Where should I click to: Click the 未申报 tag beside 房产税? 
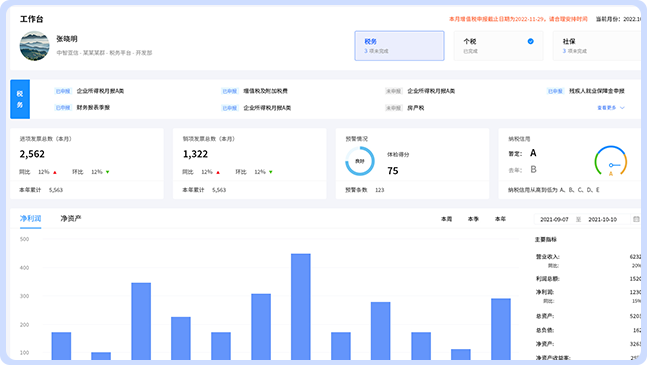[x=394, y=108]
